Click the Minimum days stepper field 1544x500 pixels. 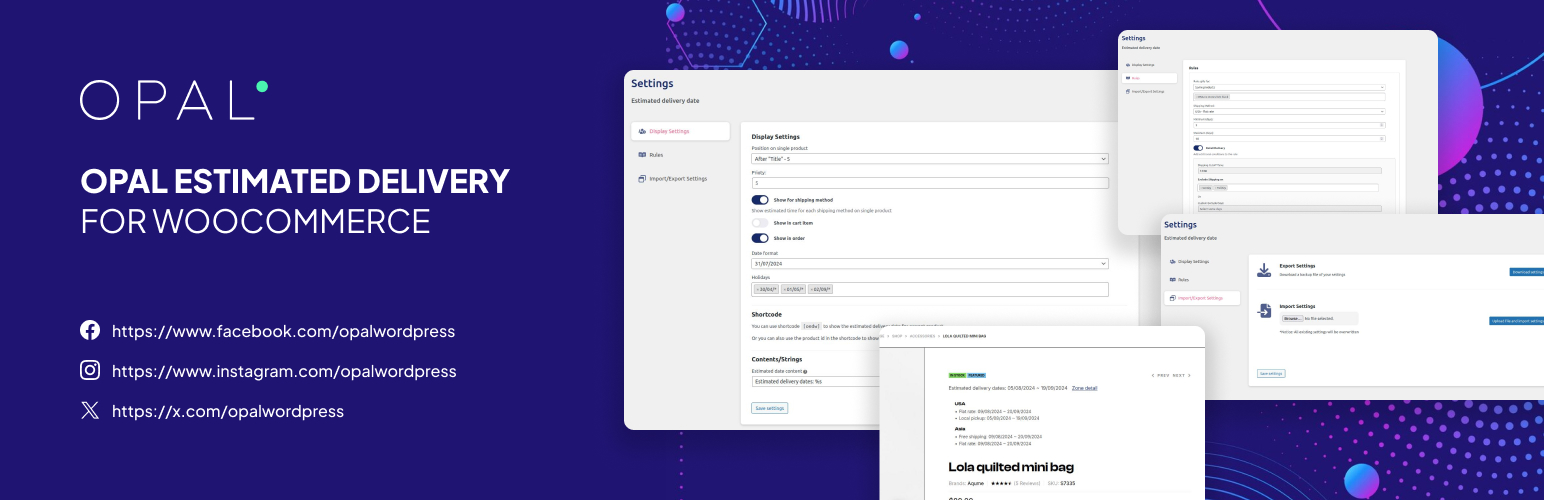click(1288, 125)
